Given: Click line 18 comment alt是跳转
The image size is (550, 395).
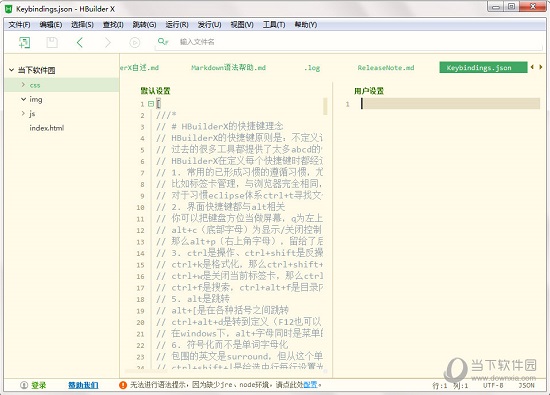Looking at the screenshot, I should click(x=193, y=299).
